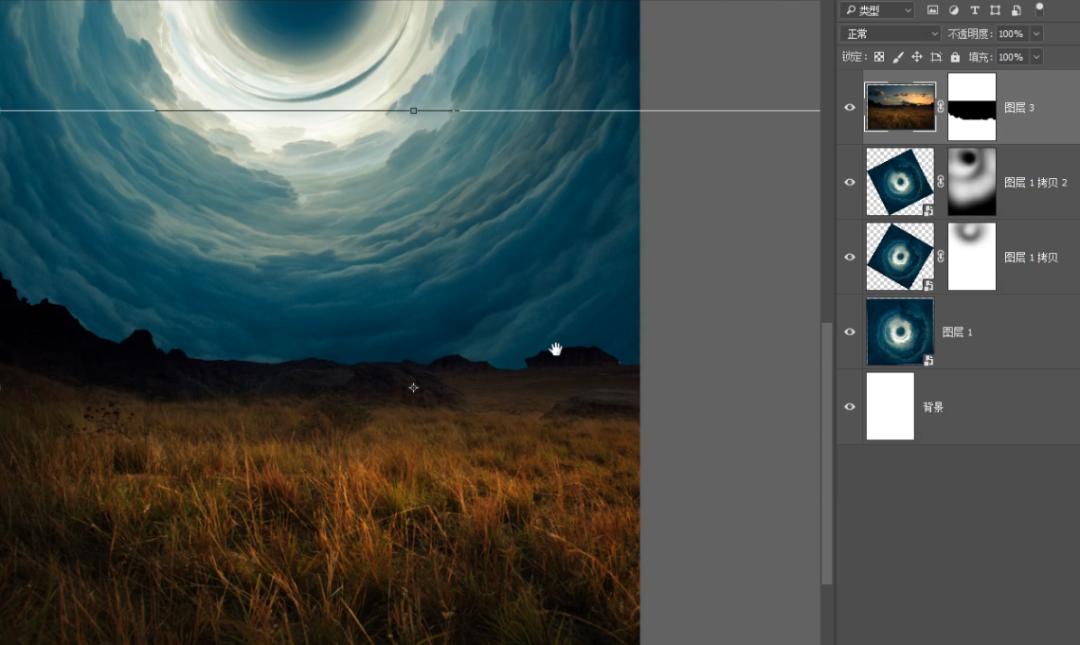The image size is (1080, 645).
Task: Toggle the layer filter on/off switch
Action: pyautogui.click(x=1039, y=8)
